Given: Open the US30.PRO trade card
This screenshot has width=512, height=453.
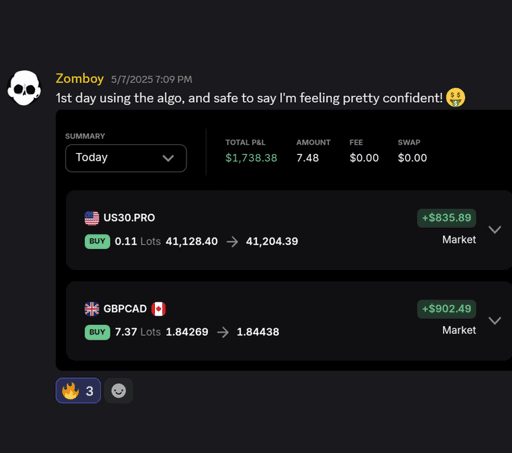Looking at the screenshot, I should click(289, 230).
